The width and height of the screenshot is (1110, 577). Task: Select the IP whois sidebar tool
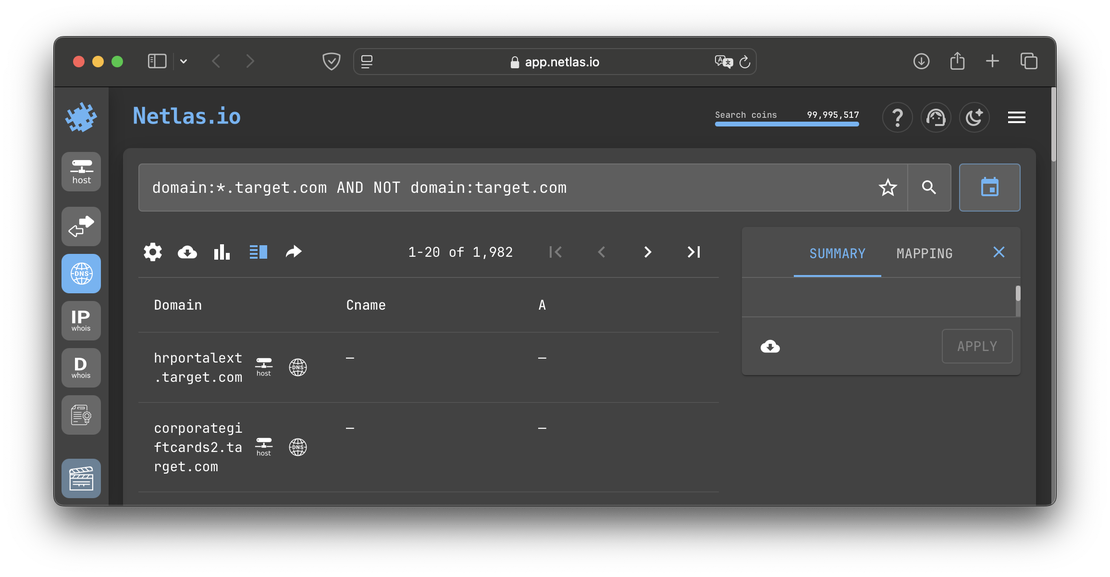pyautogui.click(x=81, y=320)
